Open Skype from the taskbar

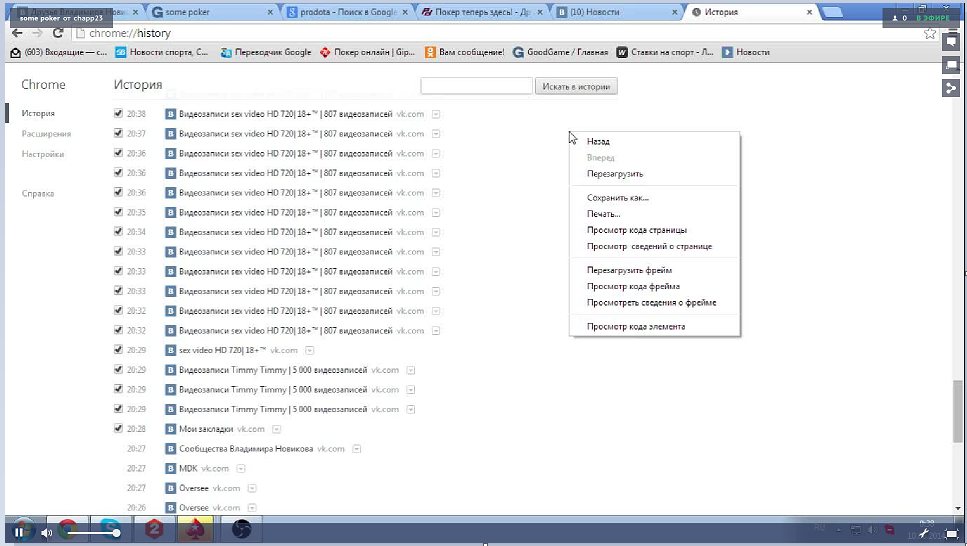coord(110,529)
